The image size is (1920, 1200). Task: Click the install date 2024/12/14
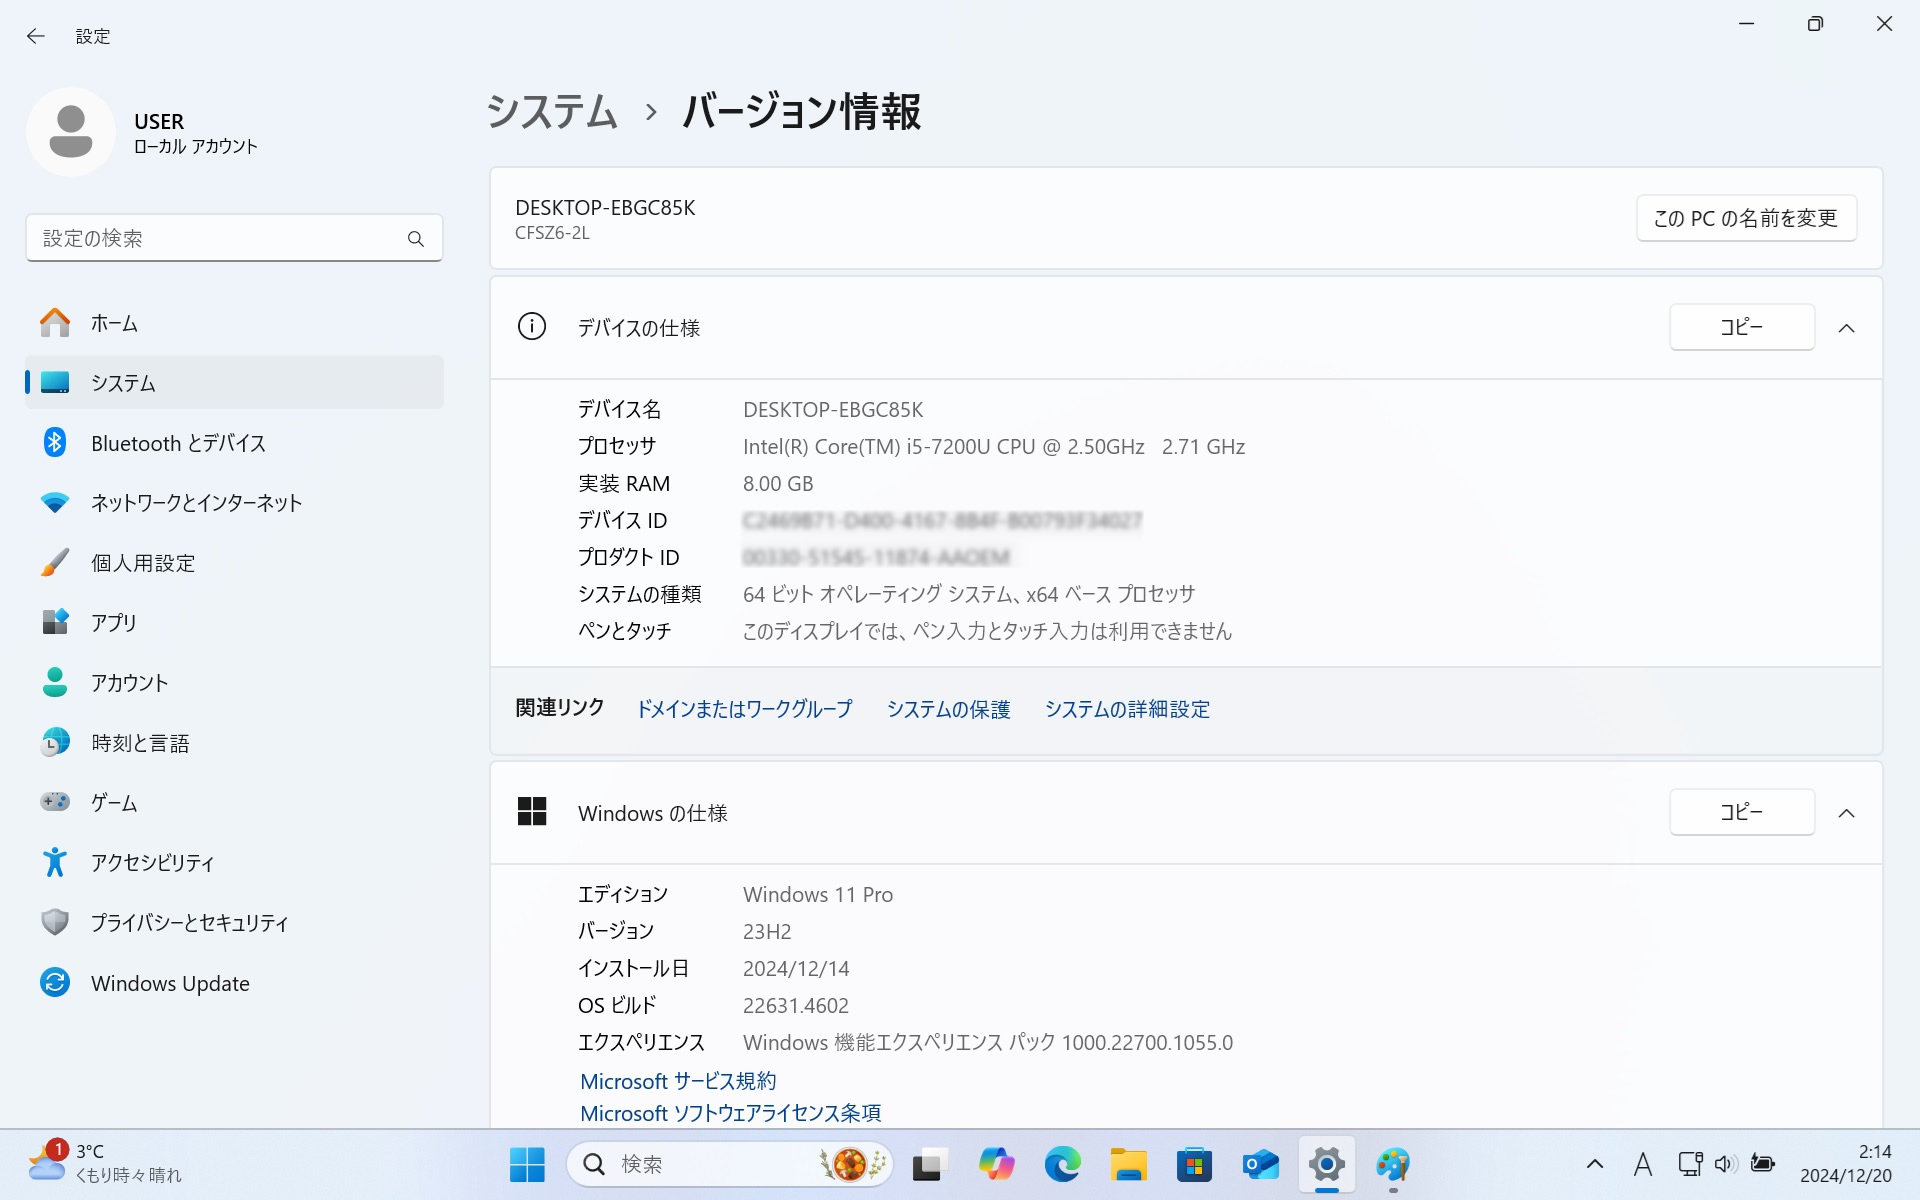point(796,969)
